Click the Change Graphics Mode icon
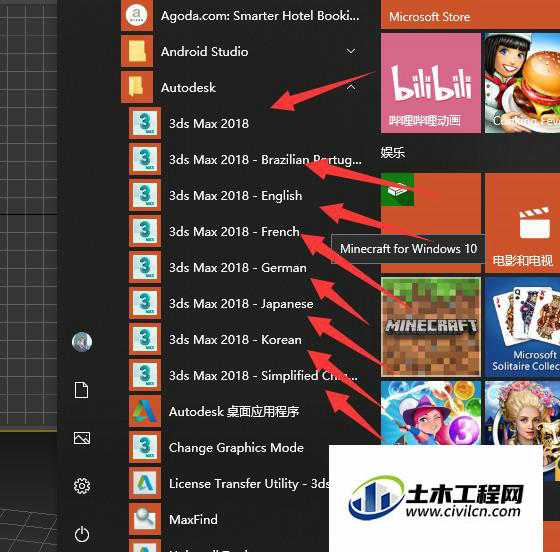 (145, 447)
